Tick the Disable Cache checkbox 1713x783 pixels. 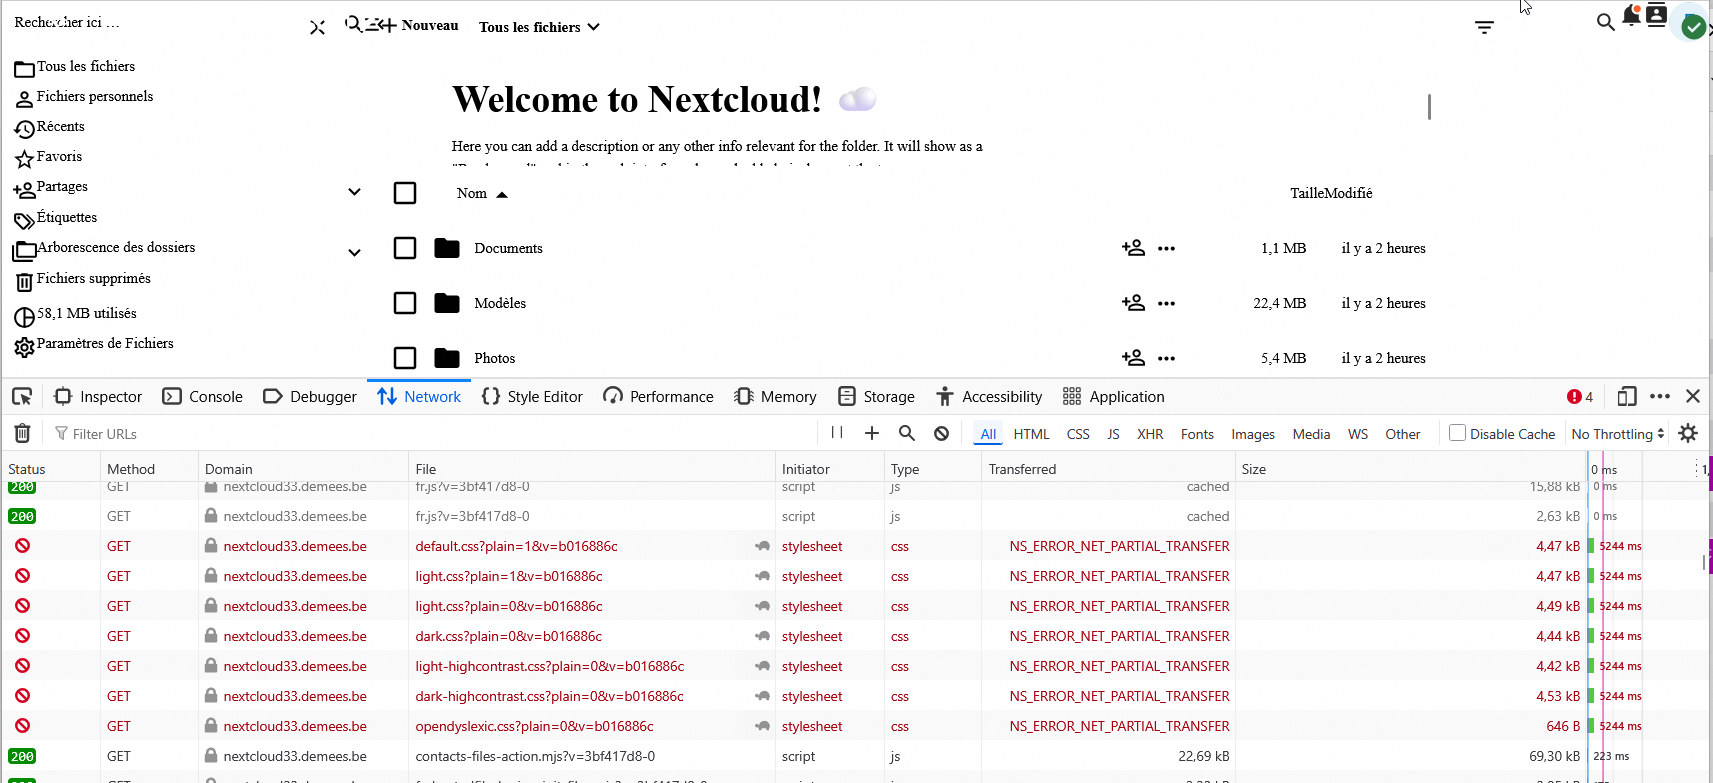pyautogui.click(x=1457, y=433)
